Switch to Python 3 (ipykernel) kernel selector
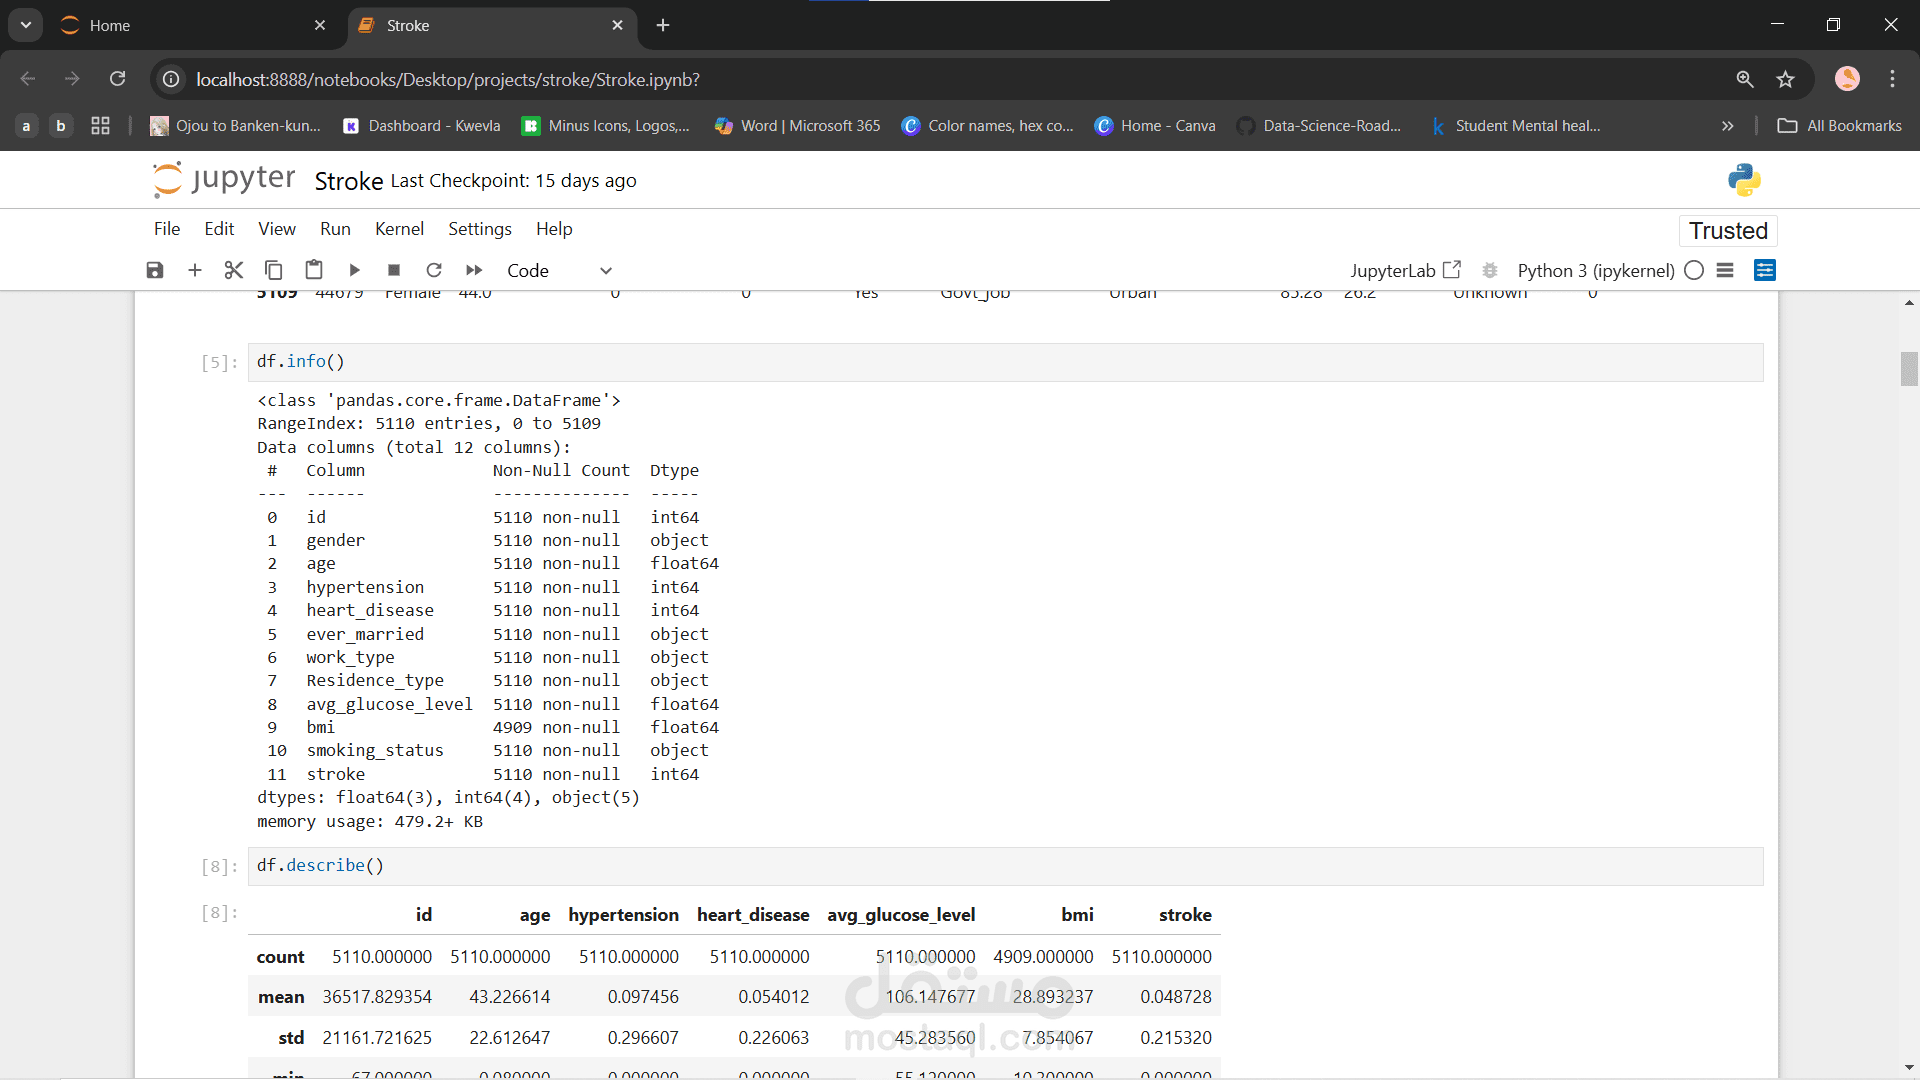The height and width of the screenshot is (1080, 1920). pos(1595,270)
